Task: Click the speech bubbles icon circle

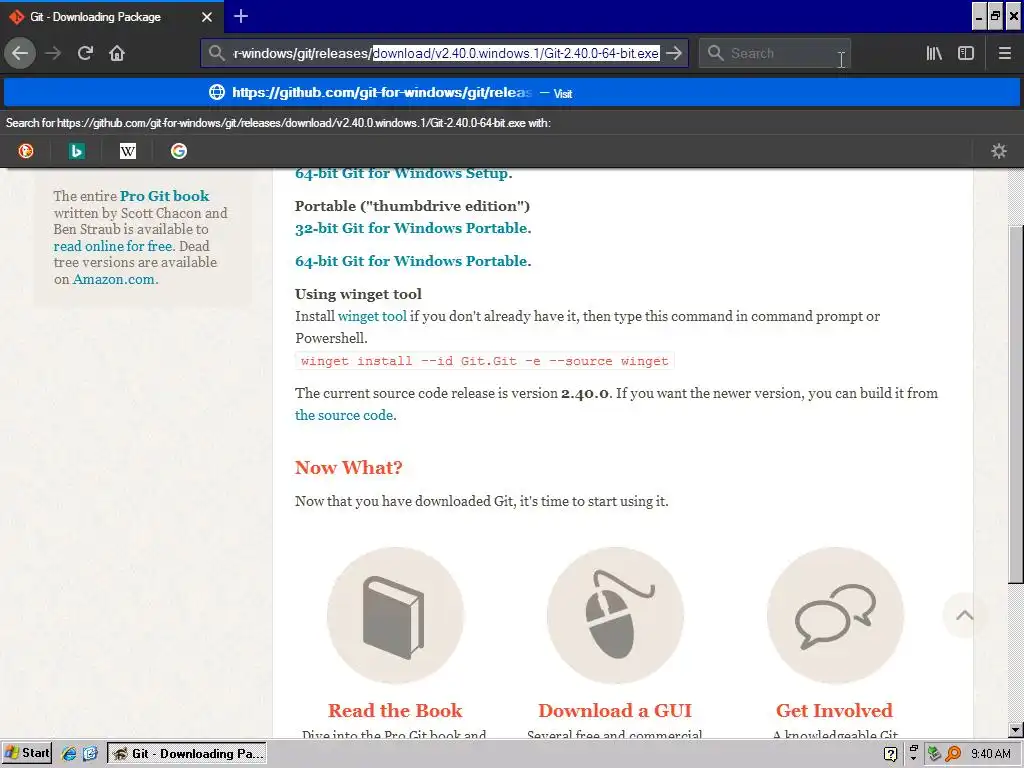Action: (x=835, y=615)
